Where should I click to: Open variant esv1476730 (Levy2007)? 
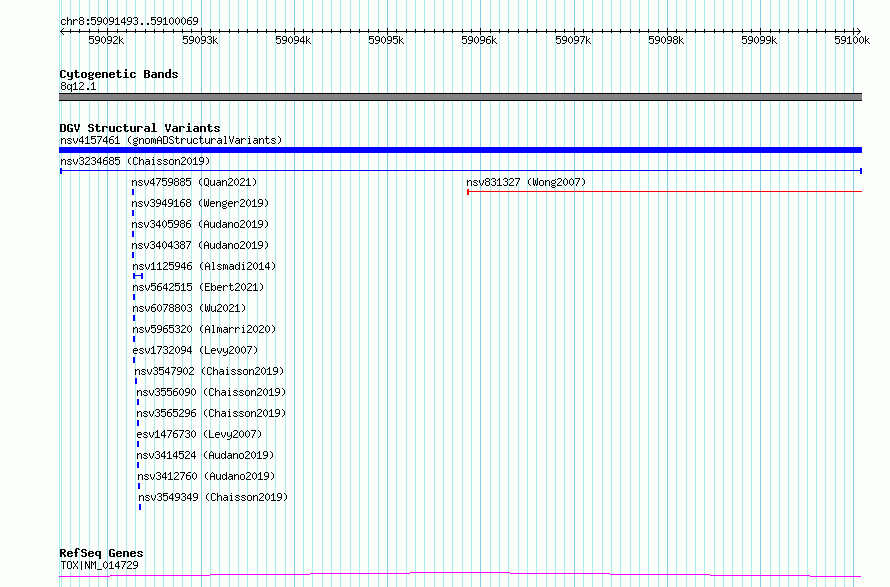coord(199,434)
